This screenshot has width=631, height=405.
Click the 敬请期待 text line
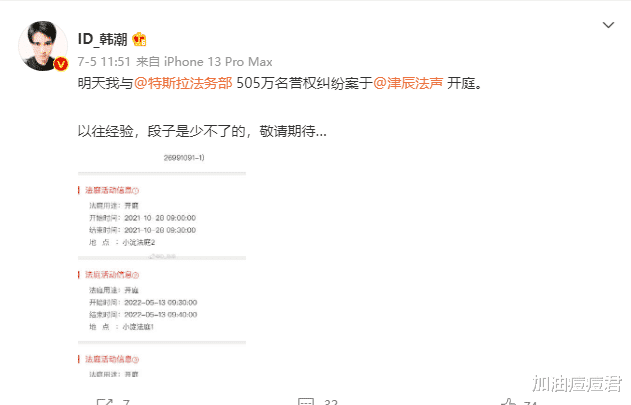[202, 131]
